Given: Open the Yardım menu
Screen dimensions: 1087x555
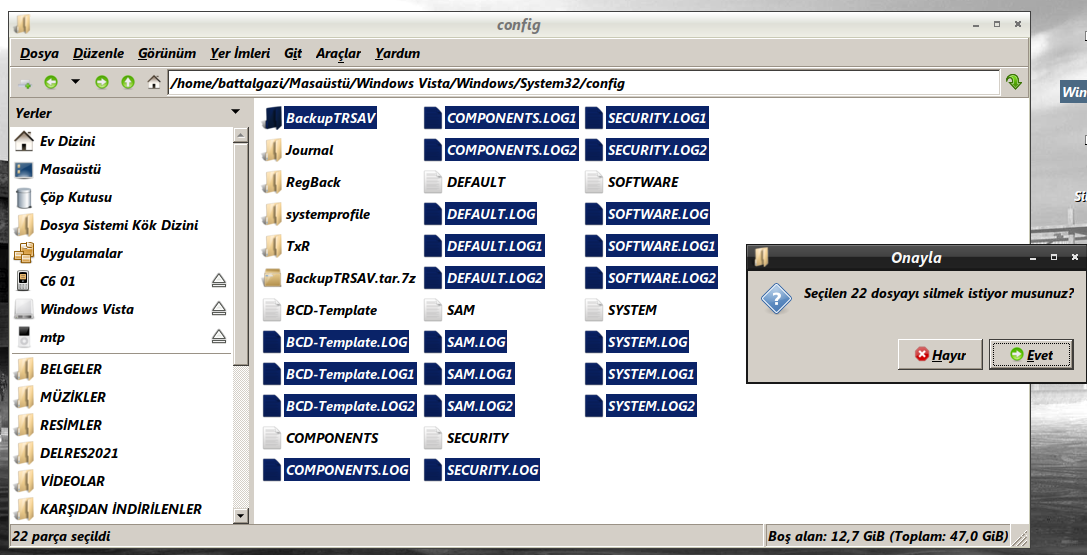Looking at the screenshot, I should coord(397,53).
